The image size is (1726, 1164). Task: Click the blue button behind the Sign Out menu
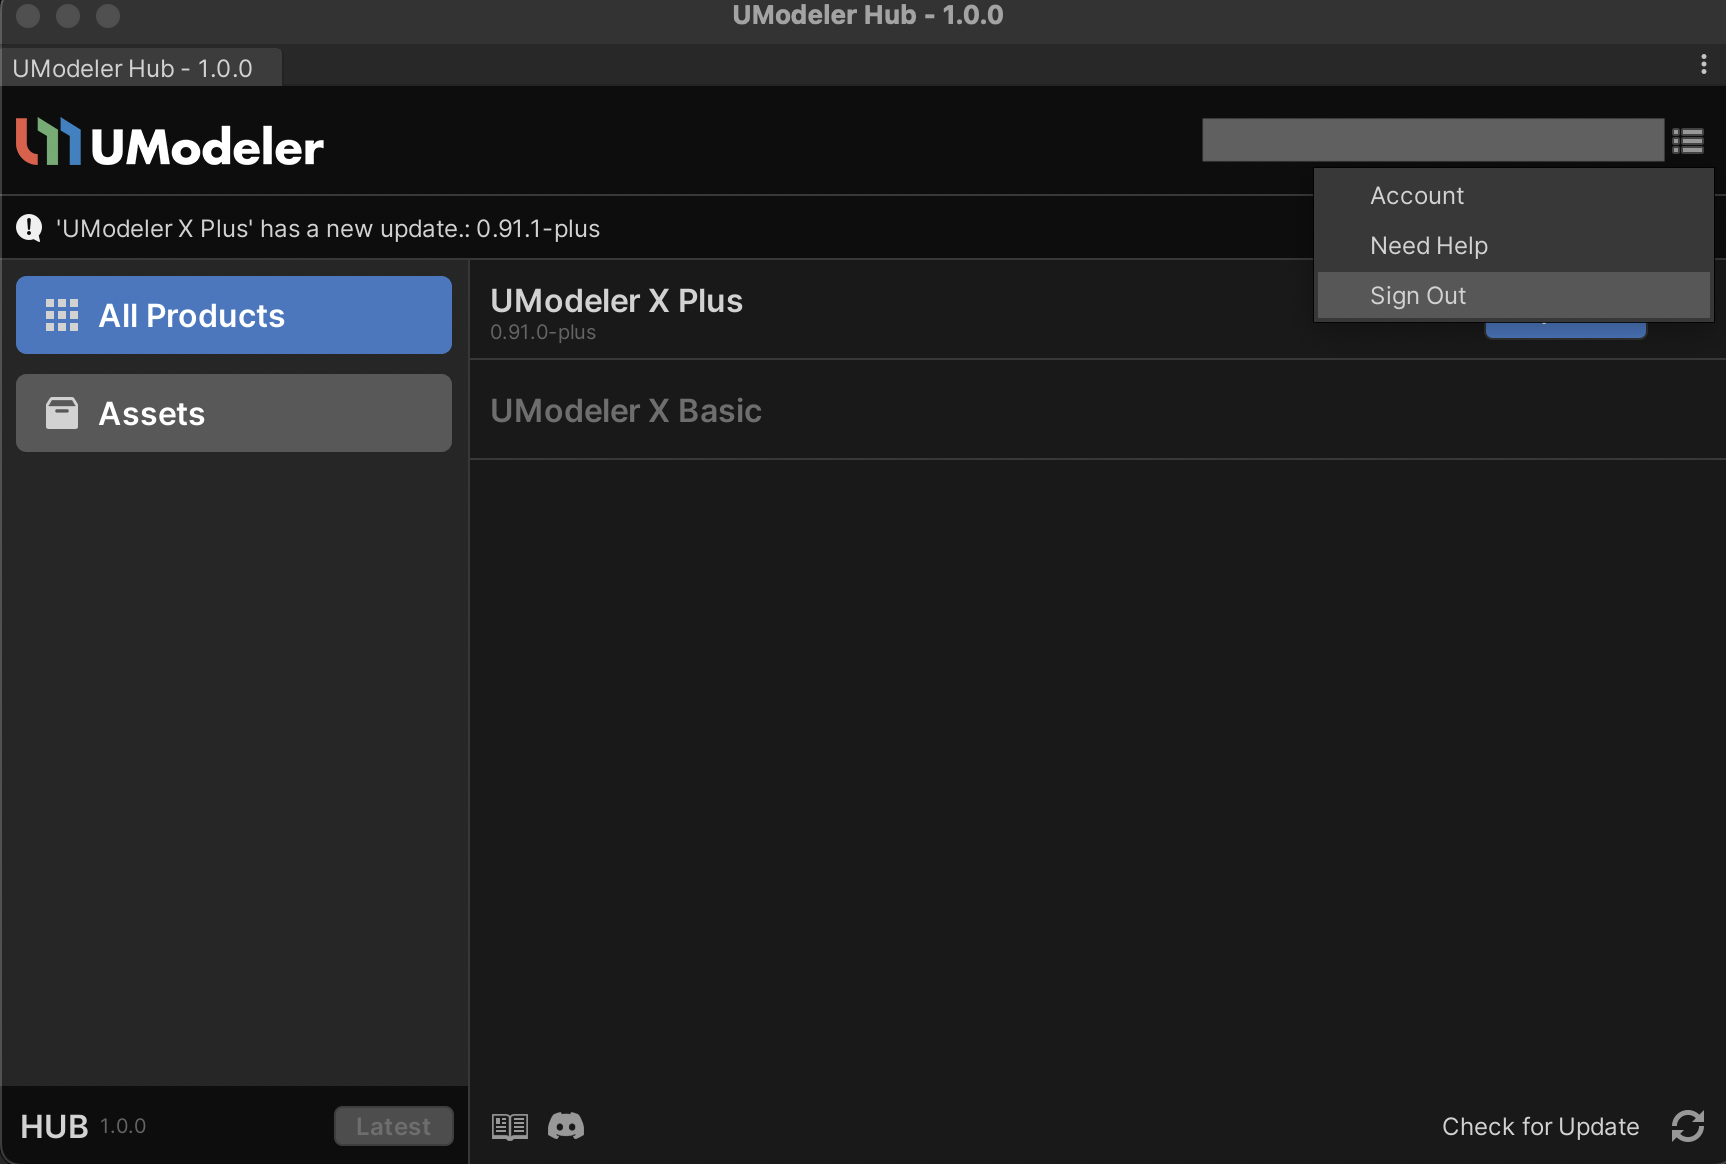(x=1566, y=330)
